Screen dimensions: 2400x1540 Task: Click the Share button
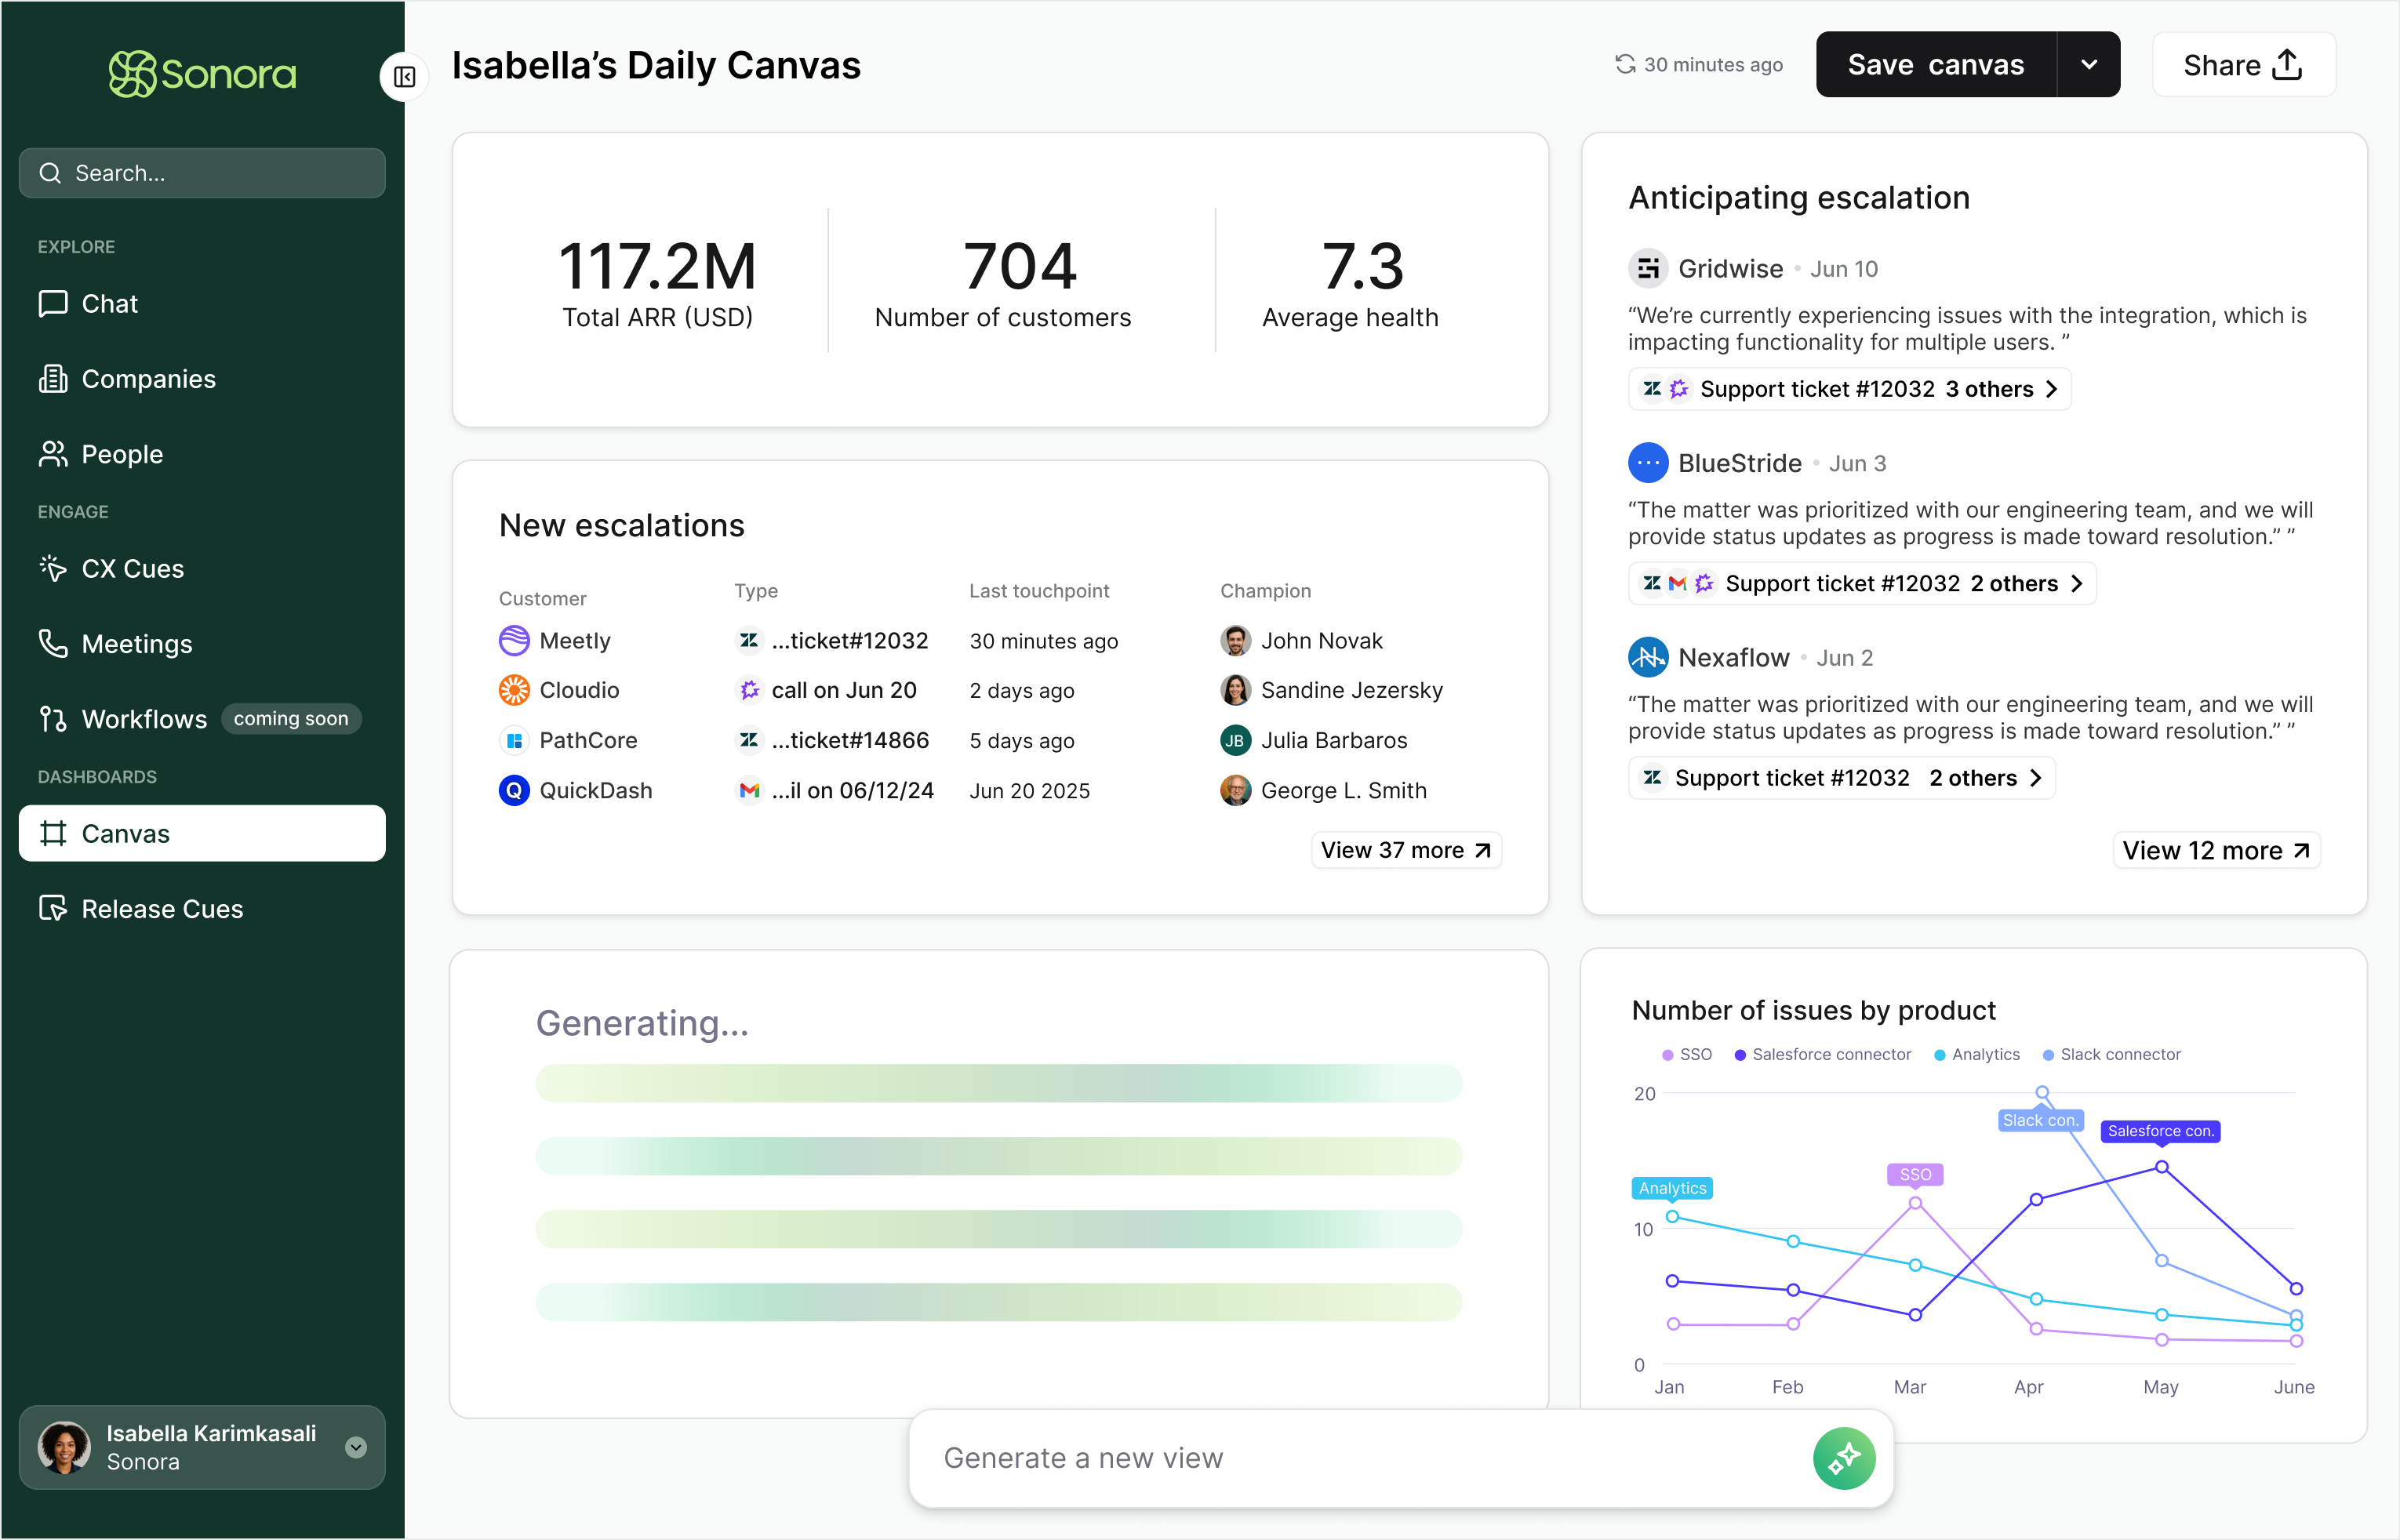coord(2243,65)
